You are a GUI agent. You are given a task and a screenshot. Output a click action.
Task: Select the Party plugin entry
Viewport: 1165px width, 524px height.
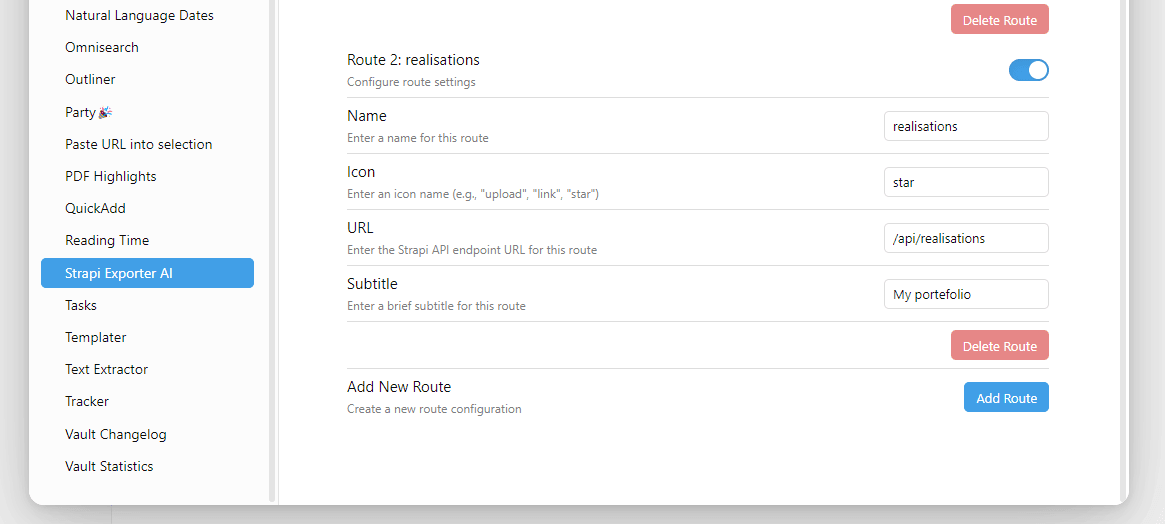[88, 112]
